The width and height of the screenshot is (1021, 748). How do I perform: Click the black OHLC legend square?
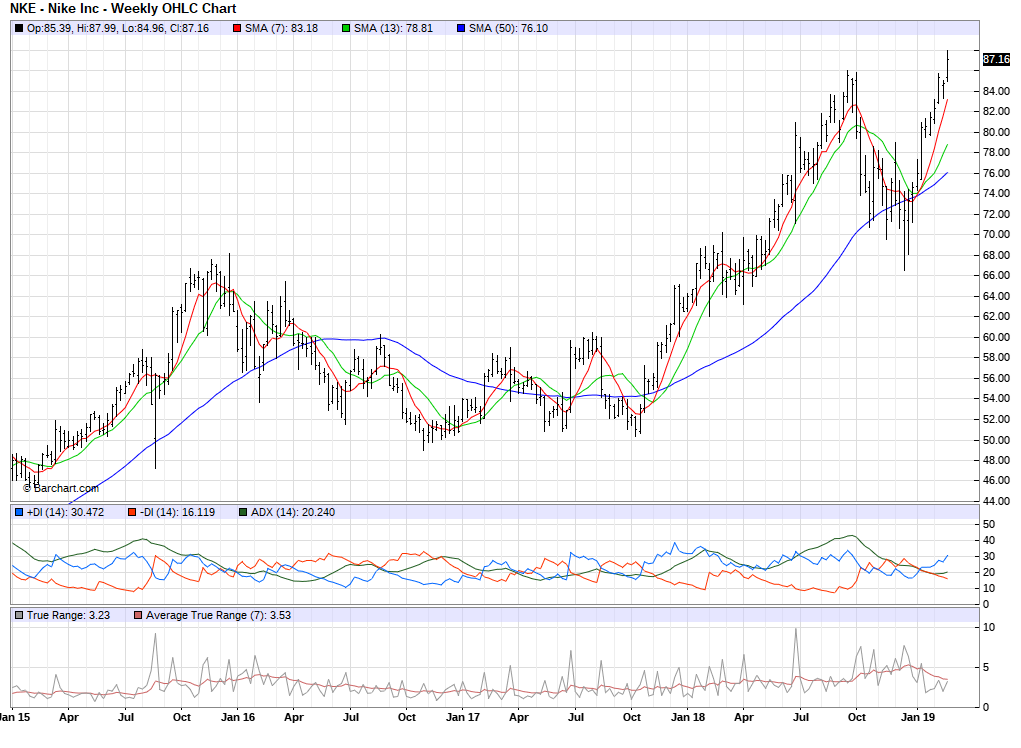click(x=19, y=28)
